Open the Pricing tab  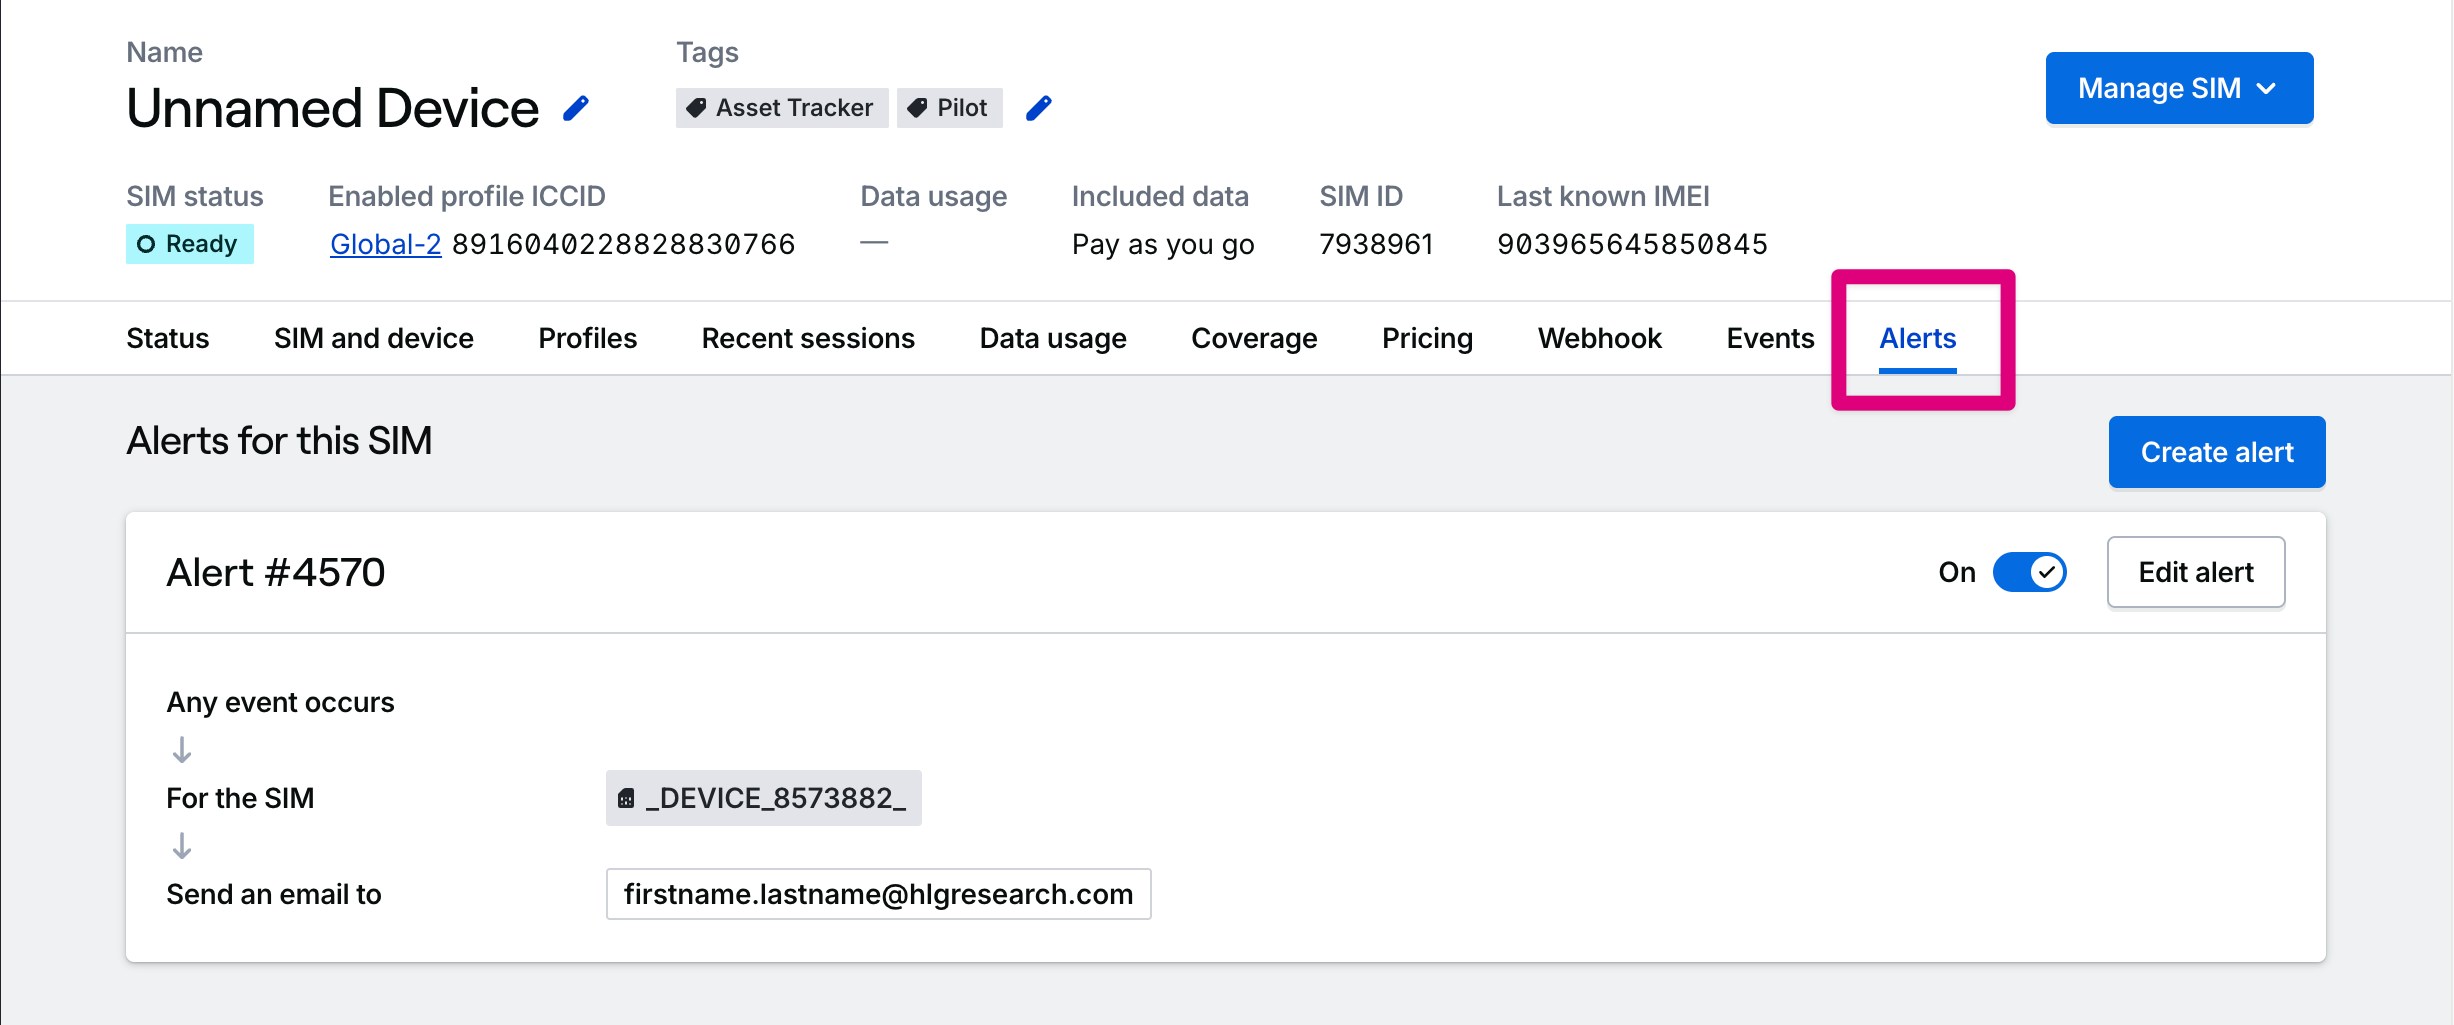pyautogui.click(x=1427, y=338)
